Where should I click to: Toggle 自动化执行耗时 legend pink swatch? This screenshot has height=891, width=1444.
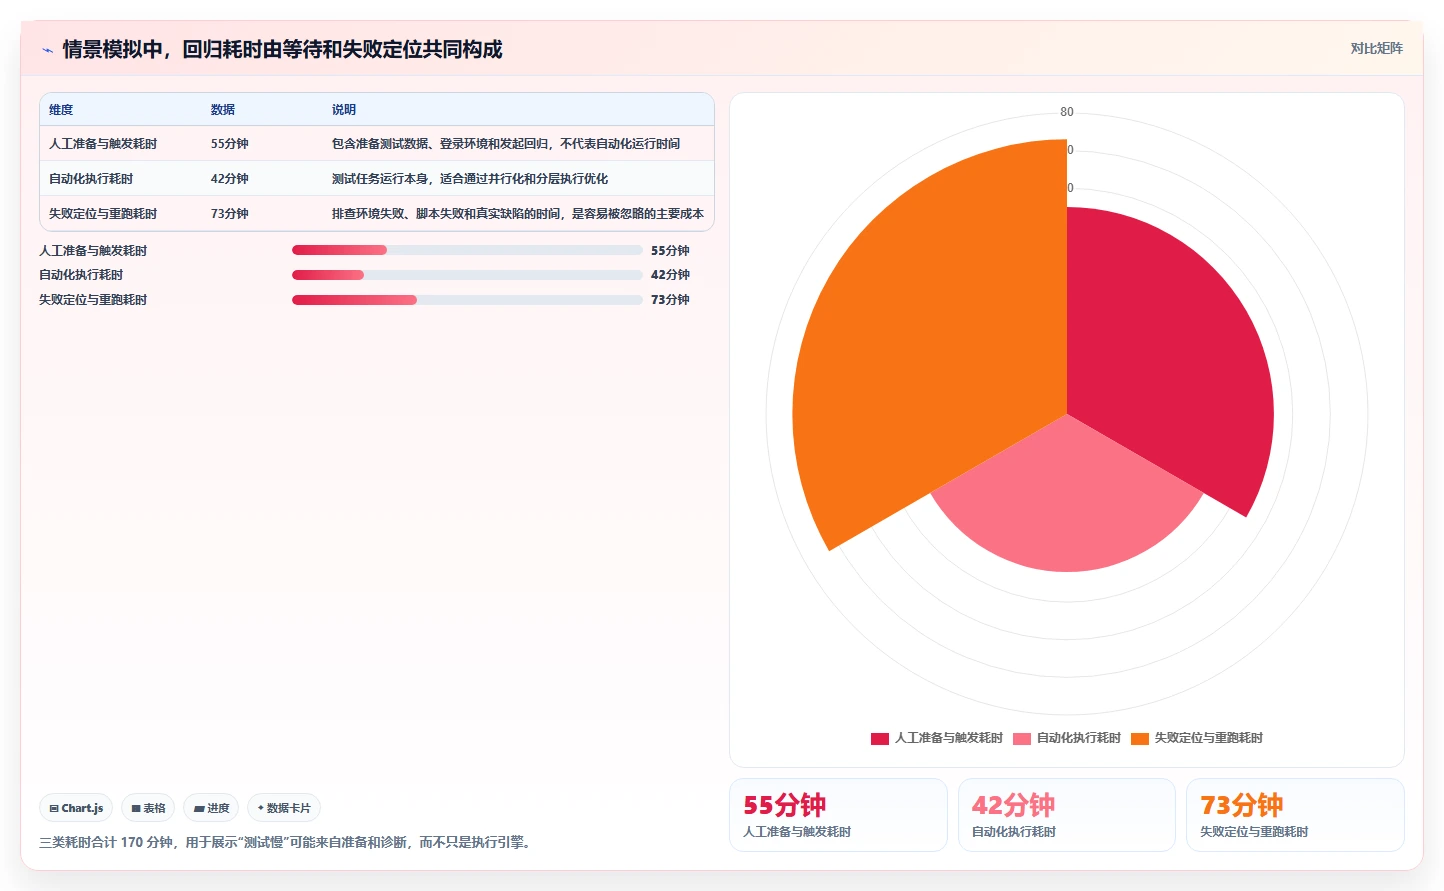[1022, 739]
